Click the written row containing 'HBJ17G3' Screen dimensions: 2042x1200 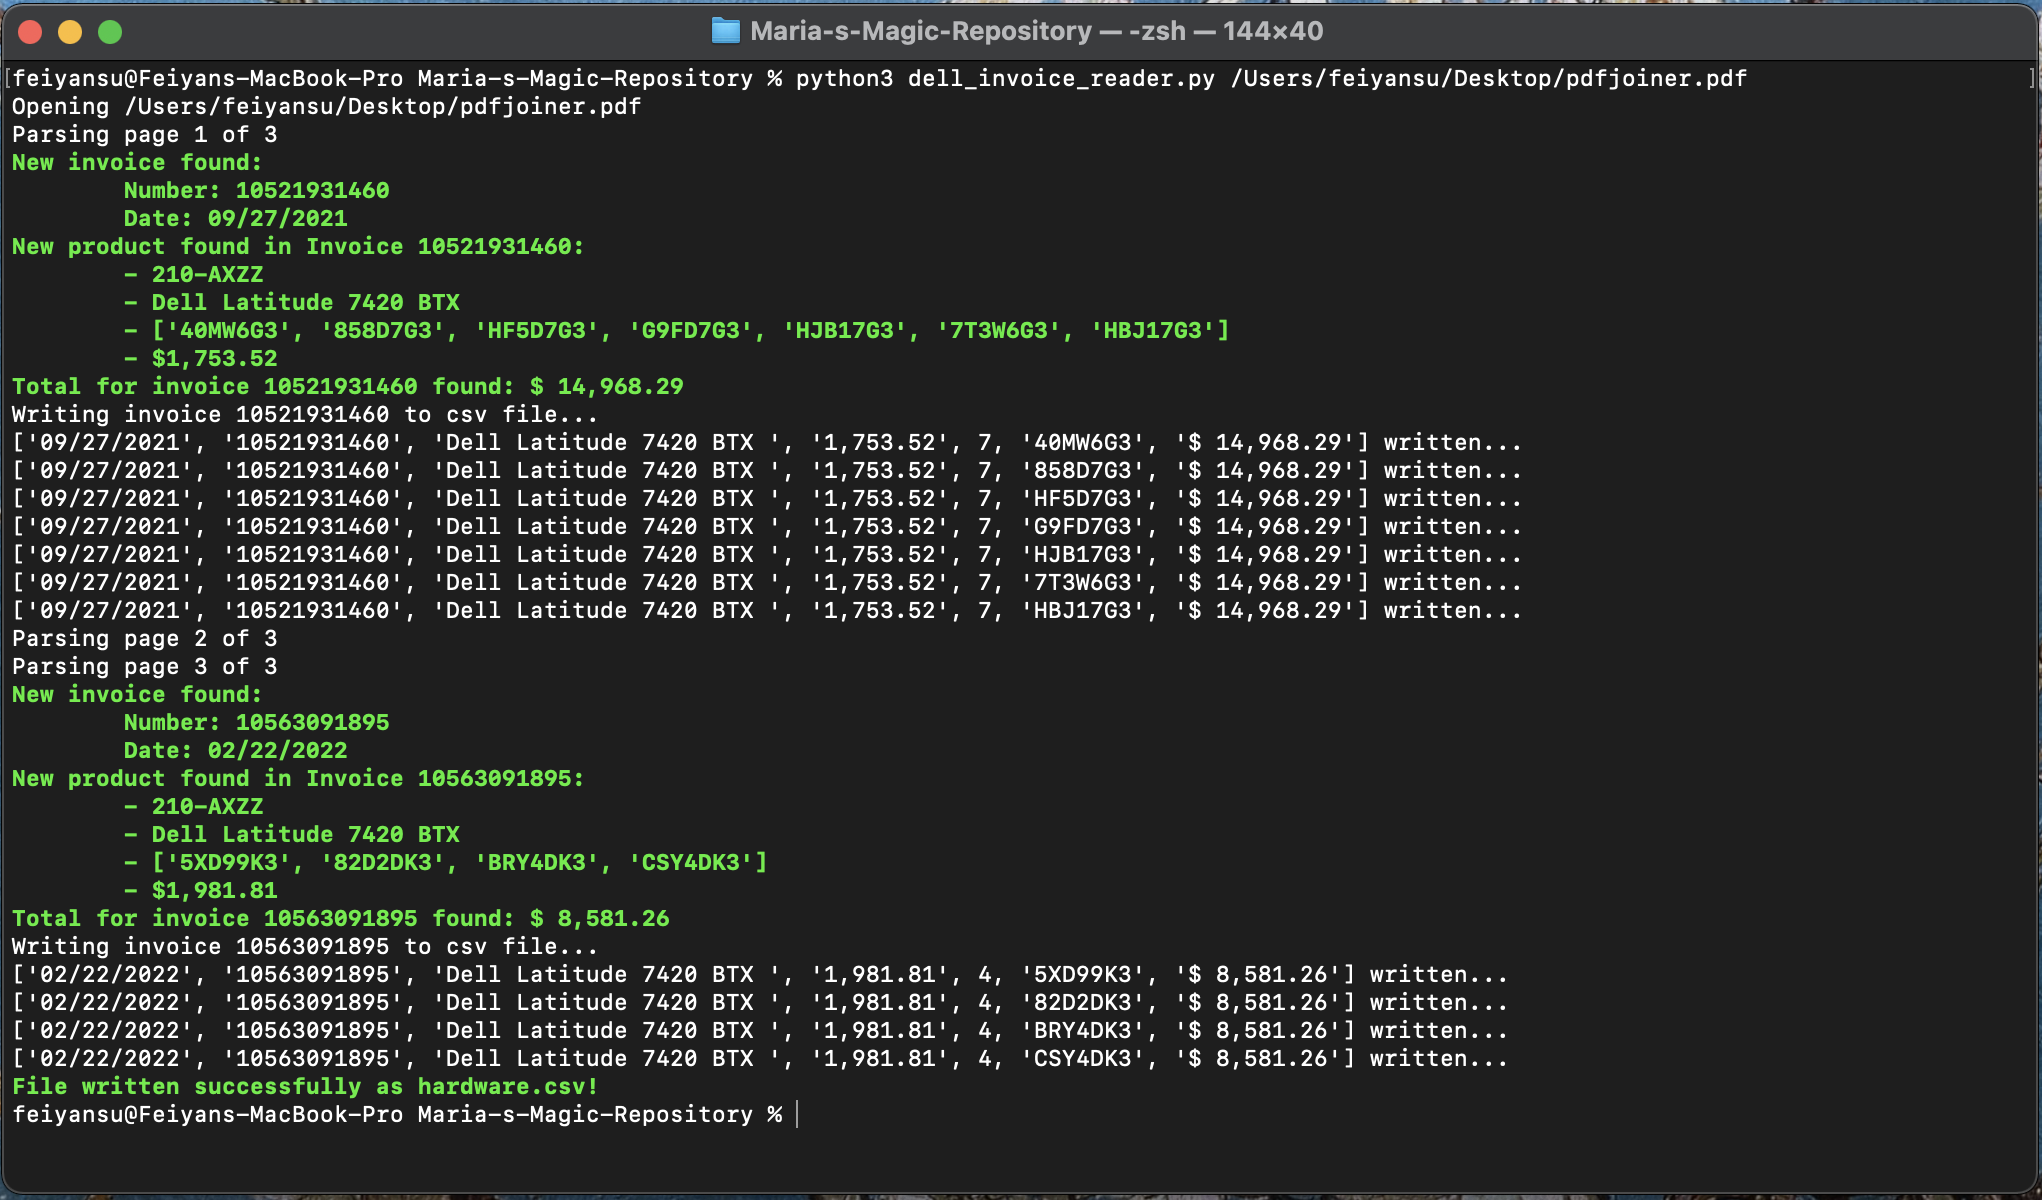click(x=767, y=611)
